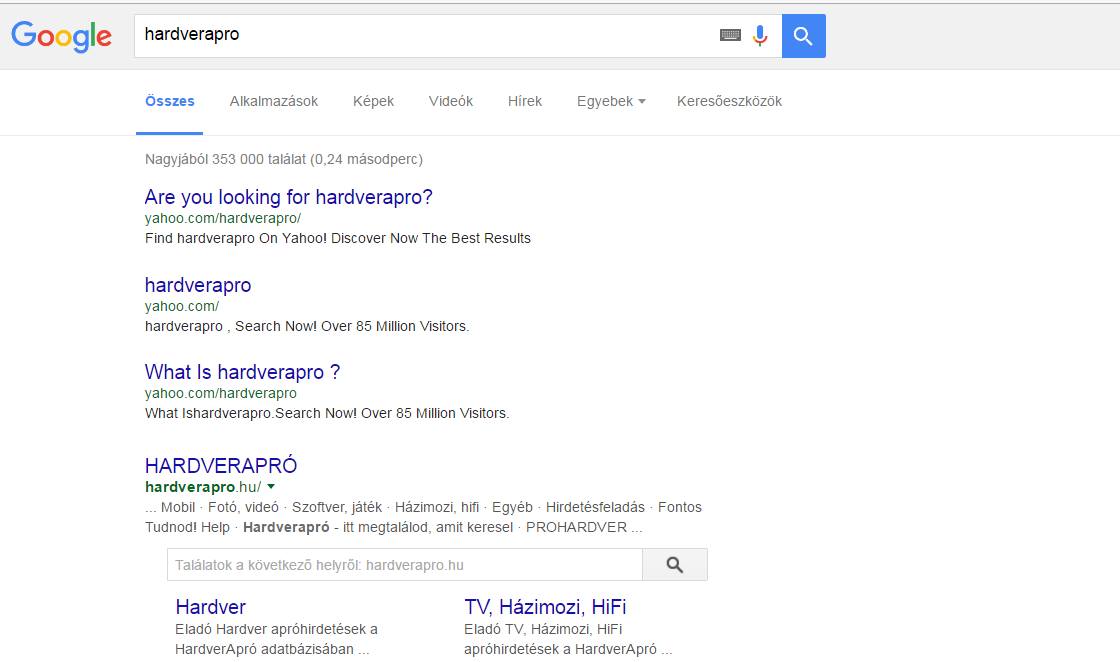Click the green hardverapro.hu/ URL text

point(204,487)
